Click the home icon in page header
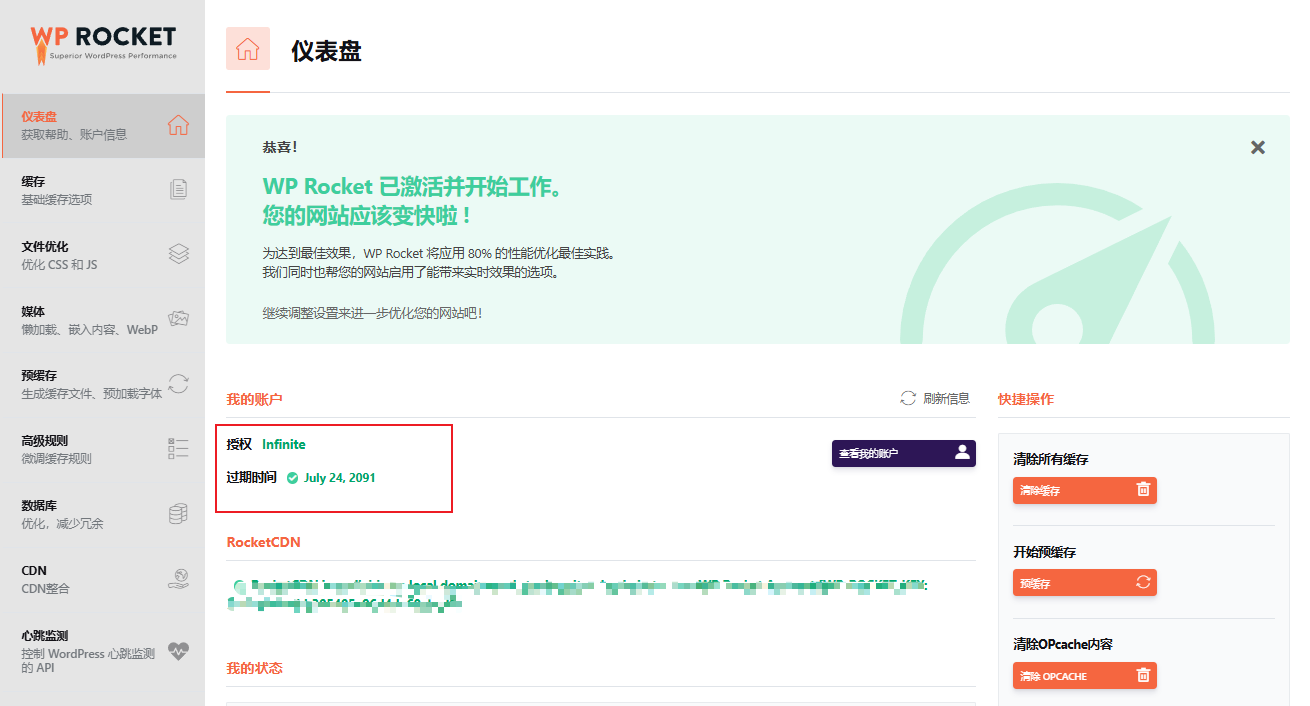This screenshot has width=1310, height=706. coord(248,49)
